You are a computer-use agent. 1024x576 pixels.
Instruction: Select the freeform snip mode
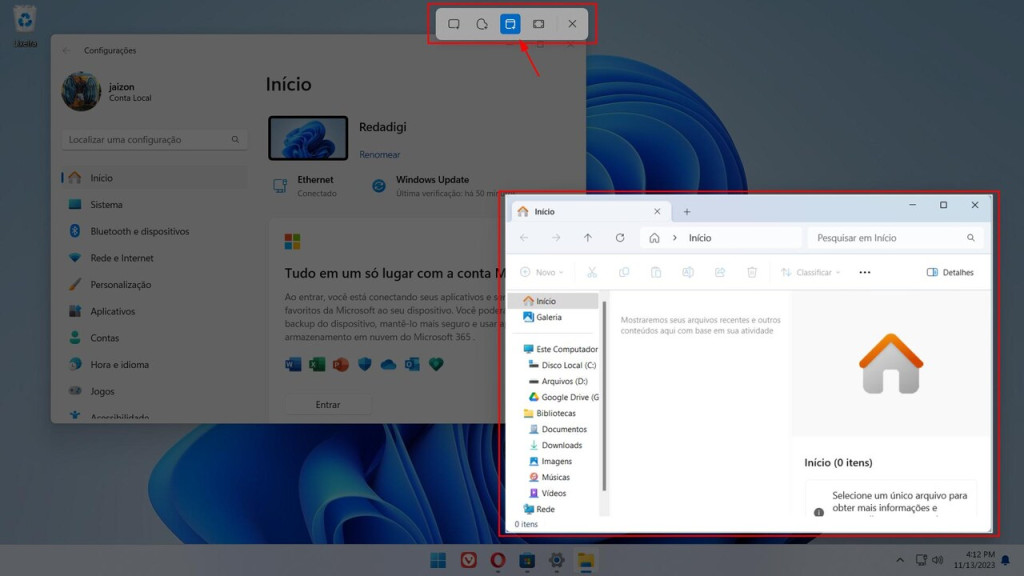pyautogui.click(x=482, y=23)
